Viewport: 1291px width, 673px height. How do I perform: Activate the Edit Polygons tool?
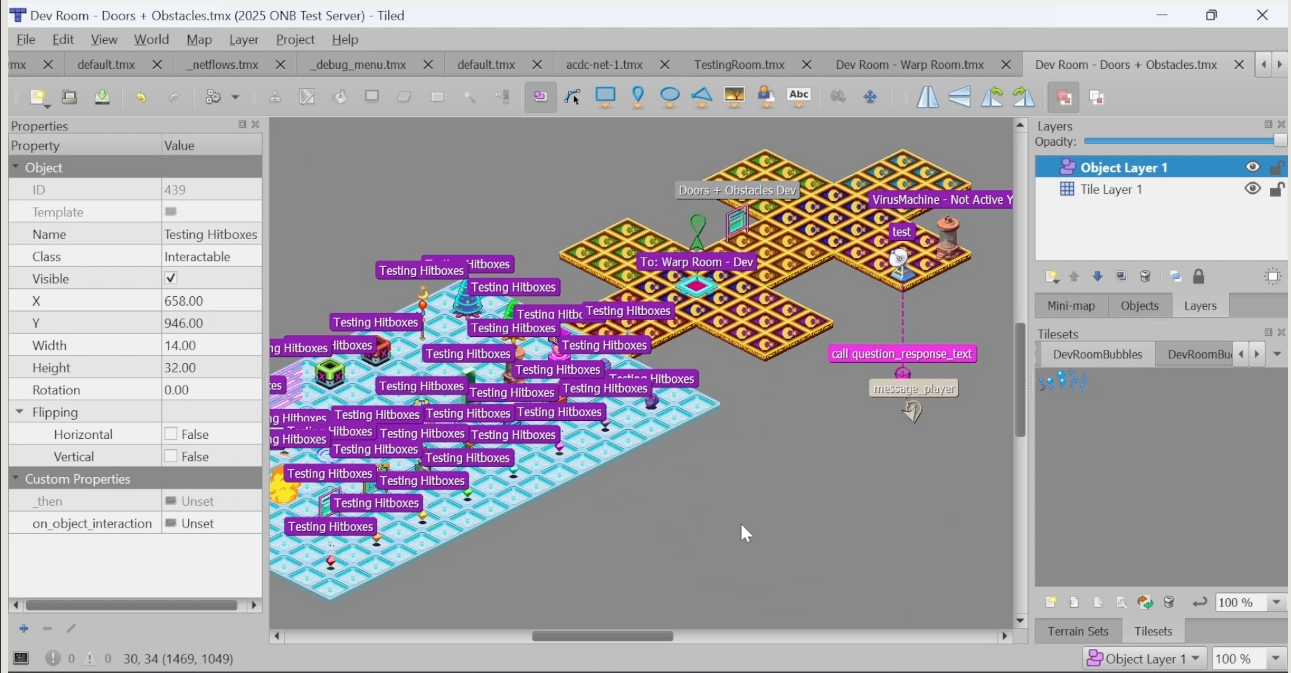pos(573,97)
